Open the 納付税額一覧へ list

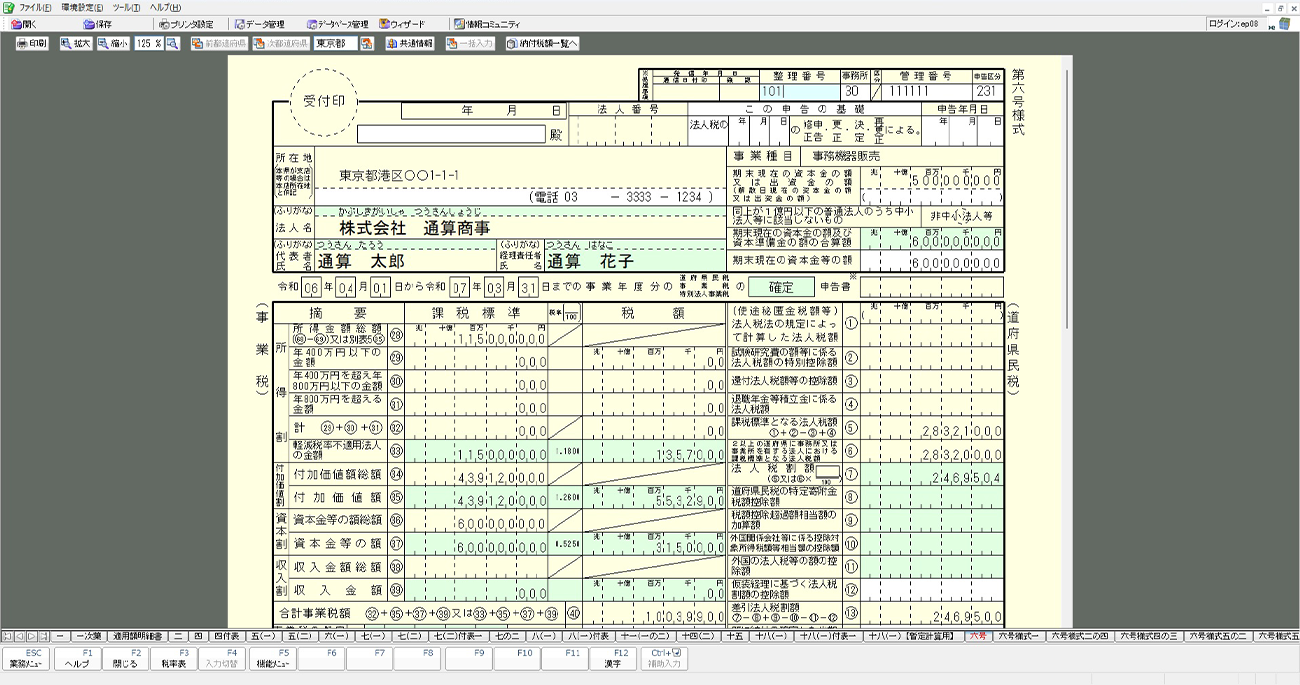(542, 44)
